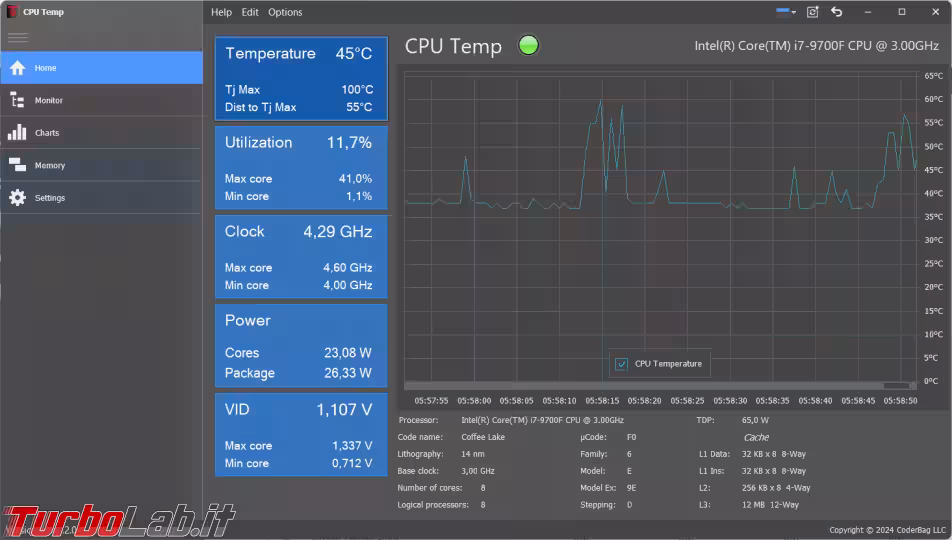Go to the Monitor section
The width and height of the screenshot is (952, 540).
101,100
